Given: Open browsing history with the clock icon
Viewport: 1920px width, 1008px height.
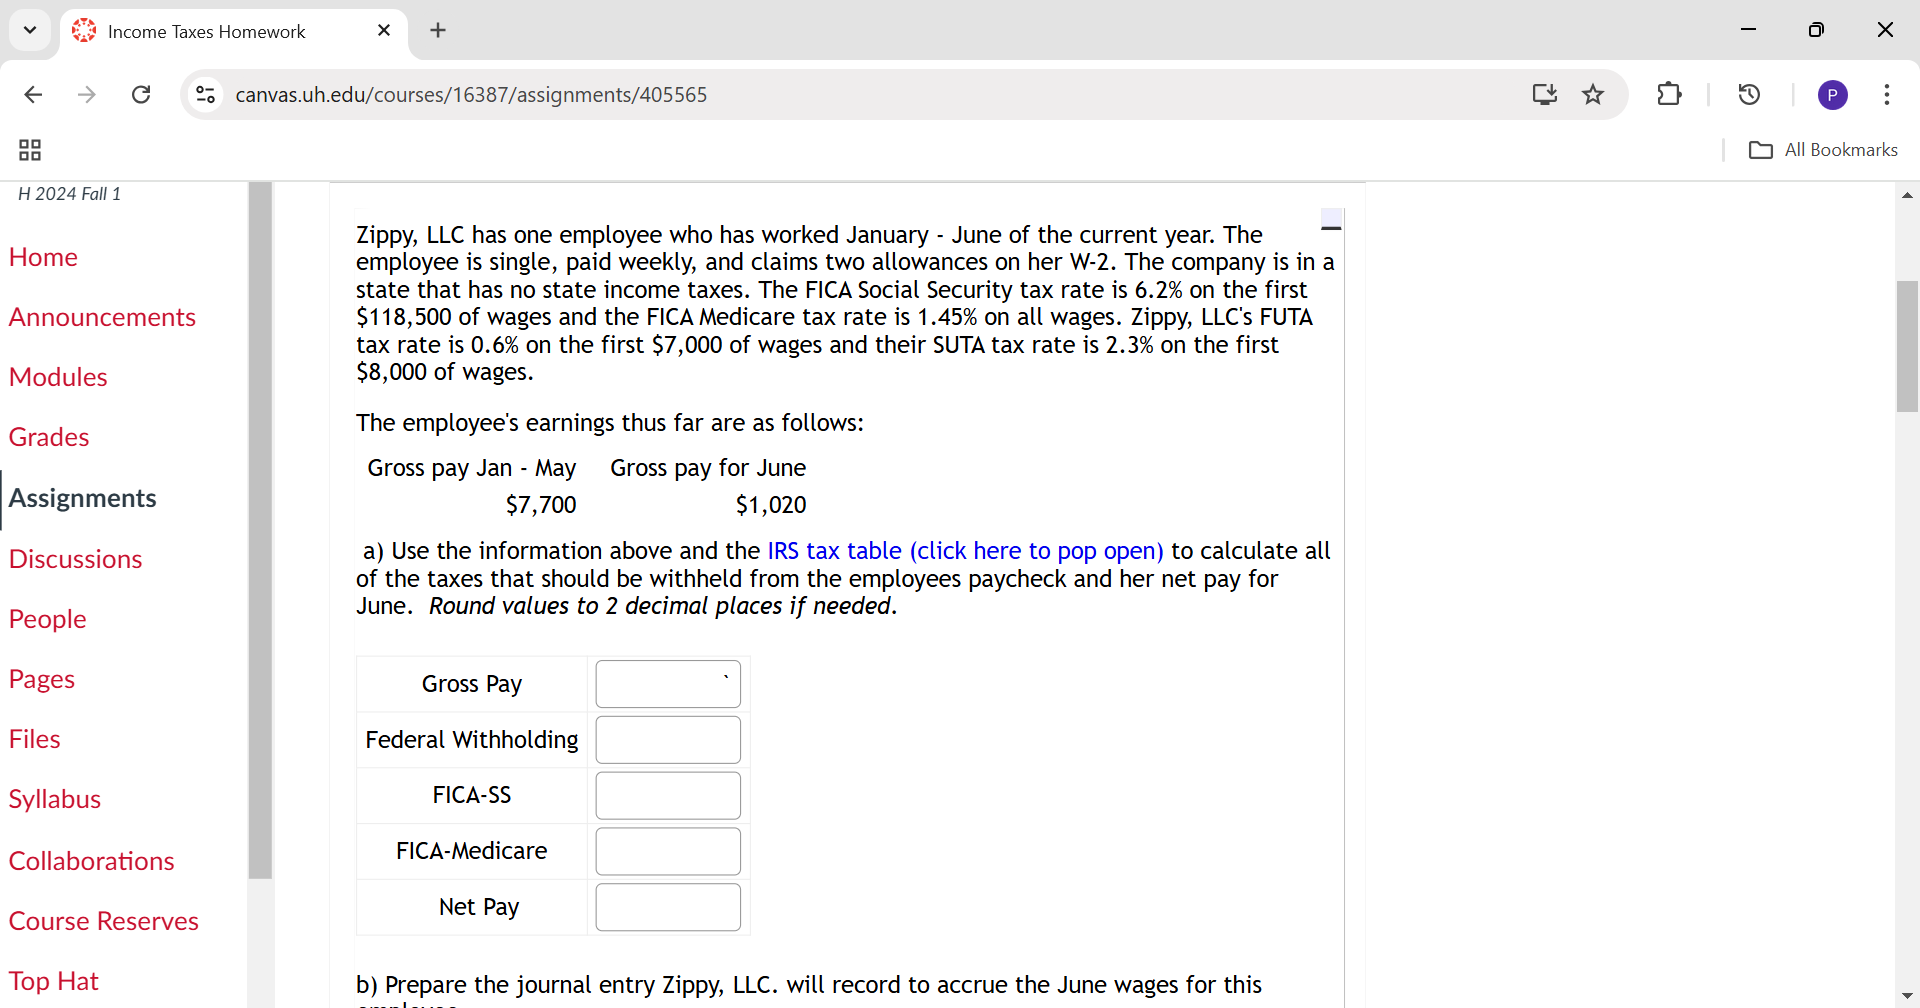Looking at the screenshot, I should click(x=1749, y=94).
